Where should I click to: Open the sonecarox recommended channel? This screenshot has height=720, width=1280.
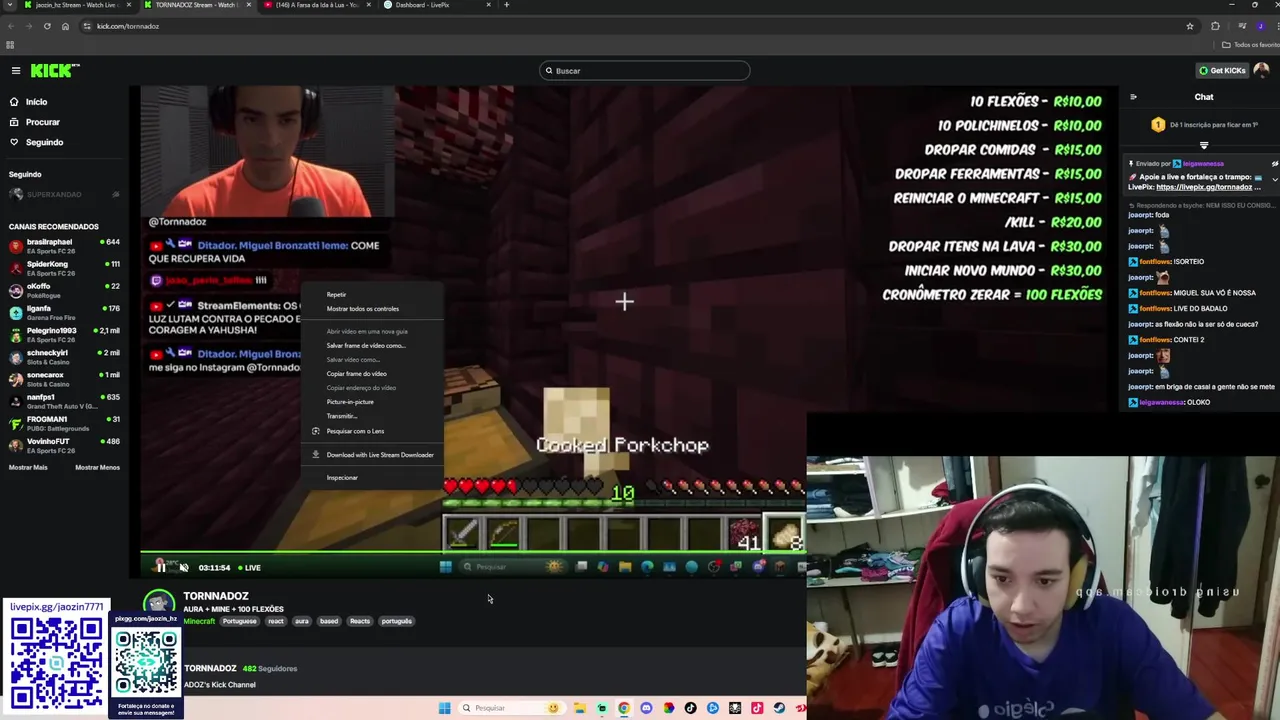point(64,378)
